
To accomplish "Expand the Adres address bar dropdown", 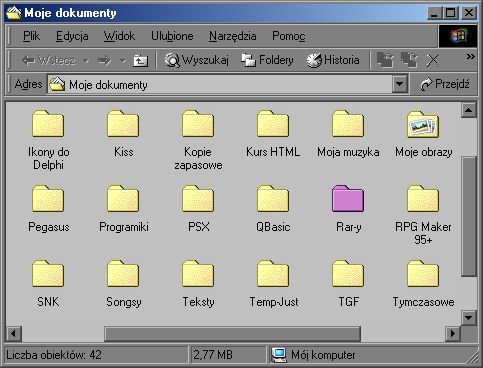I will coord(400,84).
